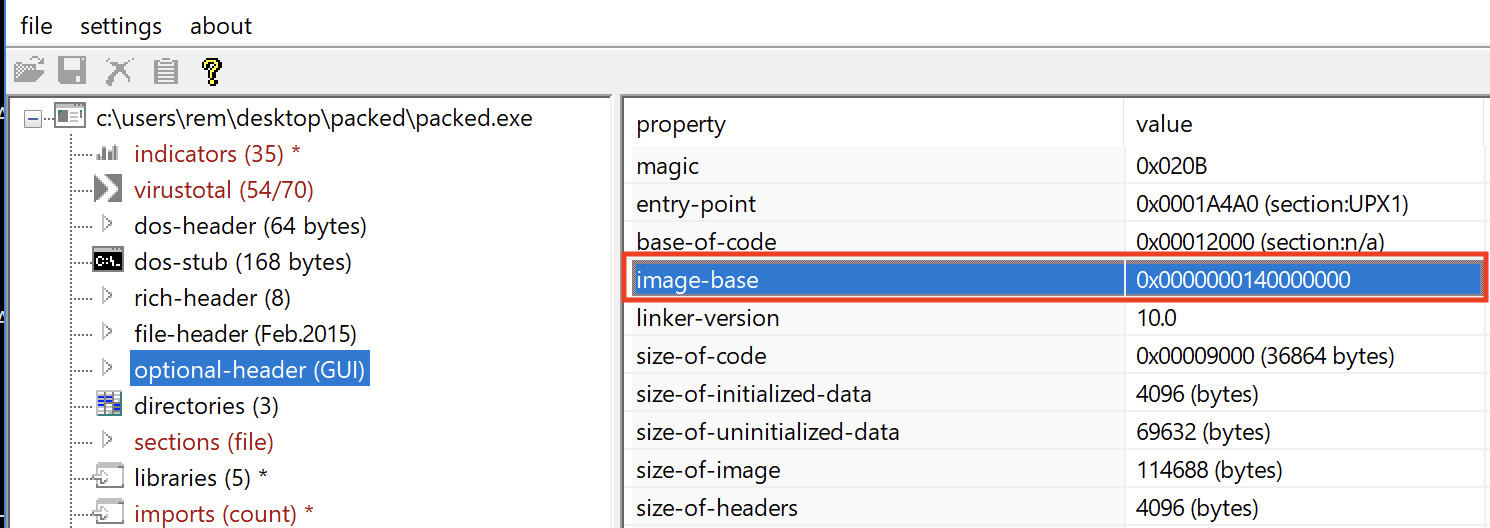The image size is (1490, 528).
Task: Select size-of-uninitialized-data property row
Action: (876, 432)
